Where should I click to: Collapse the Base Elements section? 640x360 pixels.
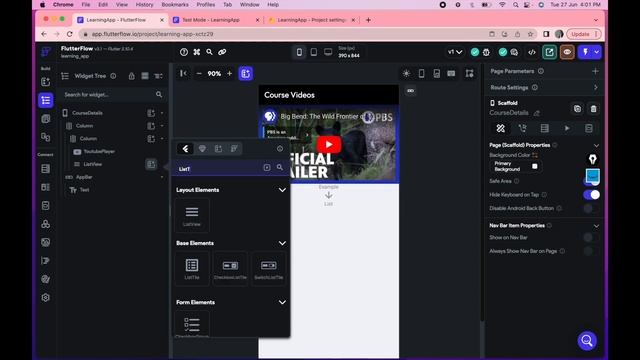pos(282,243)
